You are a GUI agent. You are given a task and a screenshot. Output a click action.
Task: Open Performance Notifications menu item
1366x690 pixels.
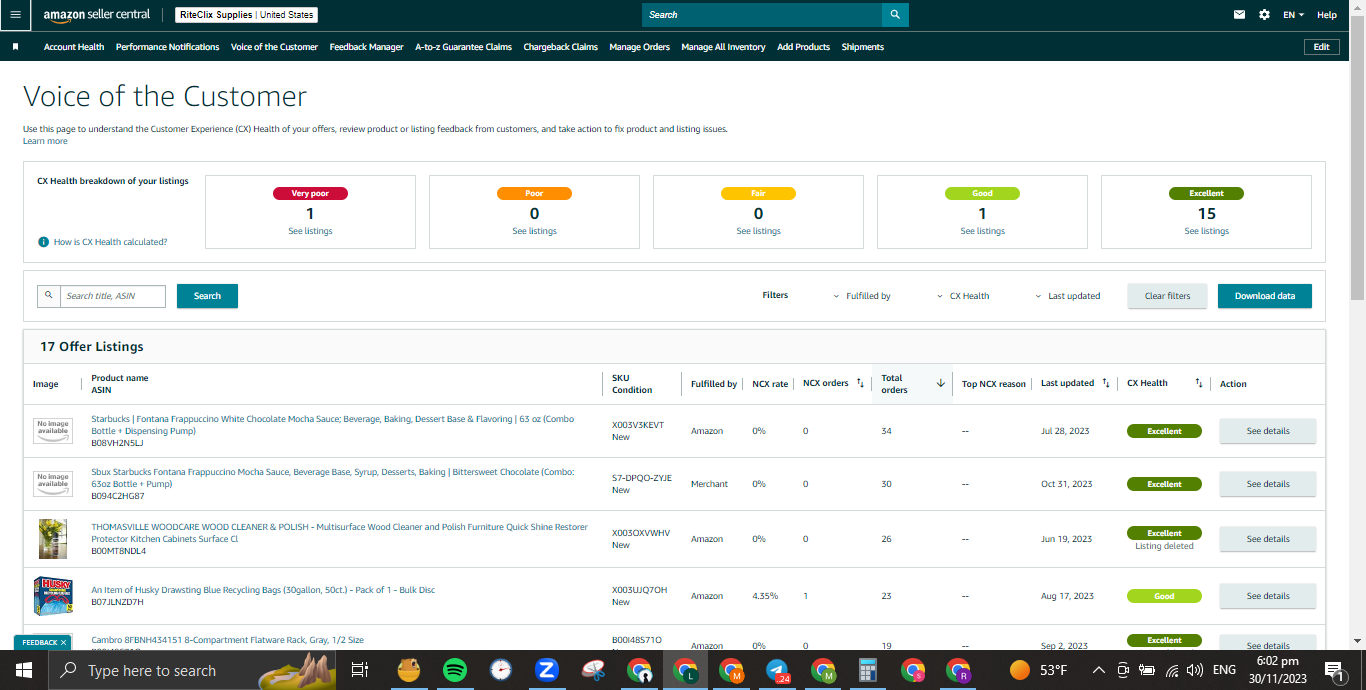point(167,47)
